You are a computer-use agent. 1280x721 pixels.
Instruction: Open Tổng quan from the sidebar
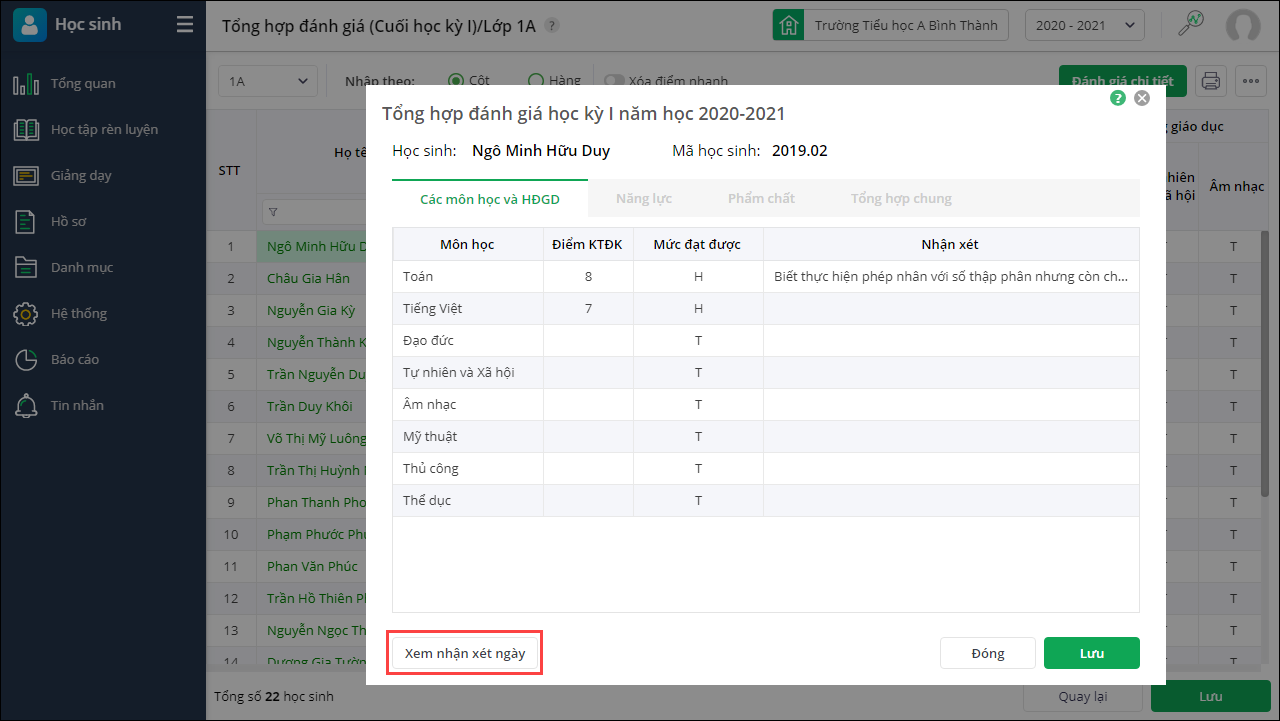pyautogui.click(x=83, y=83)
